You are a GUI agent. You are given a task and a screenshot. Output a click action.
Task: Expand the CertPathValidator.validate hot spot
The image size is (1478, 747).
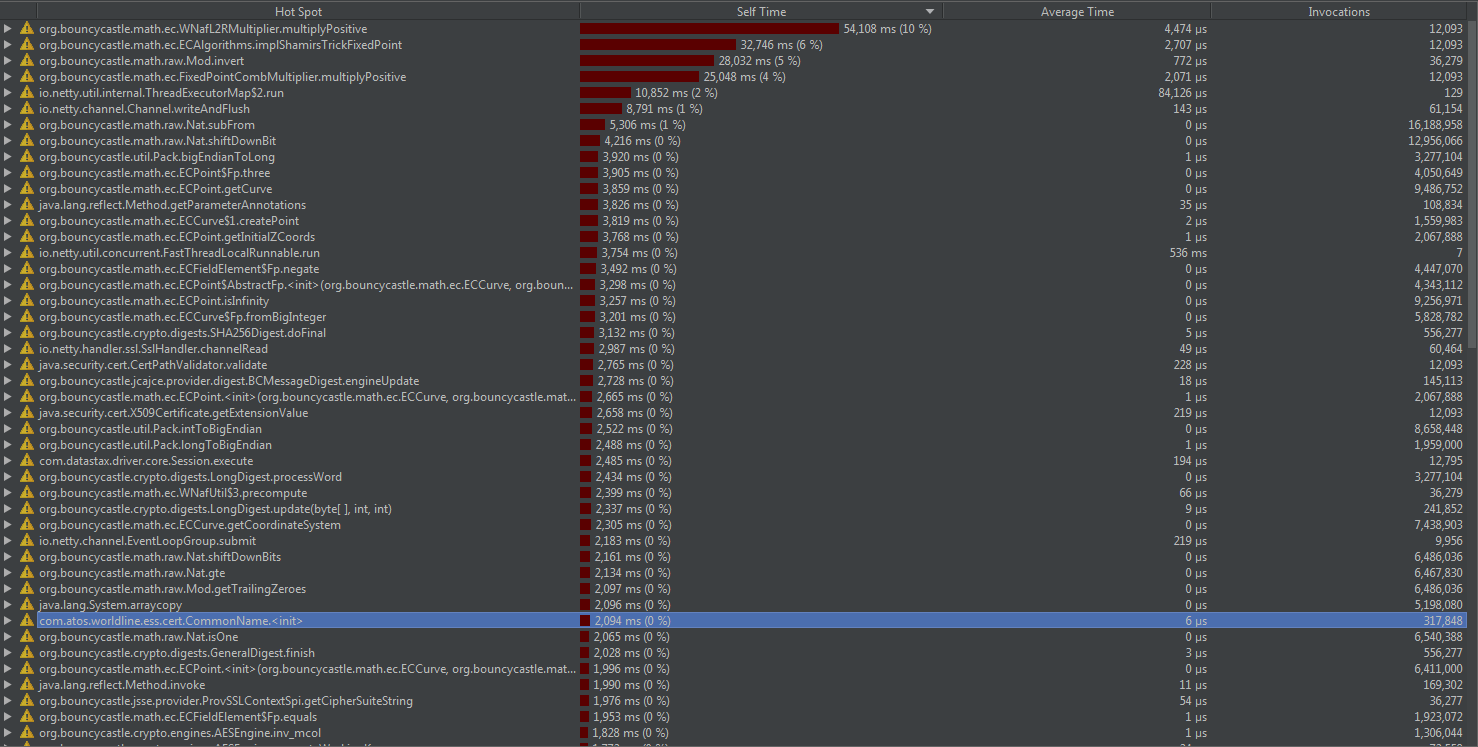pos(8,364)
